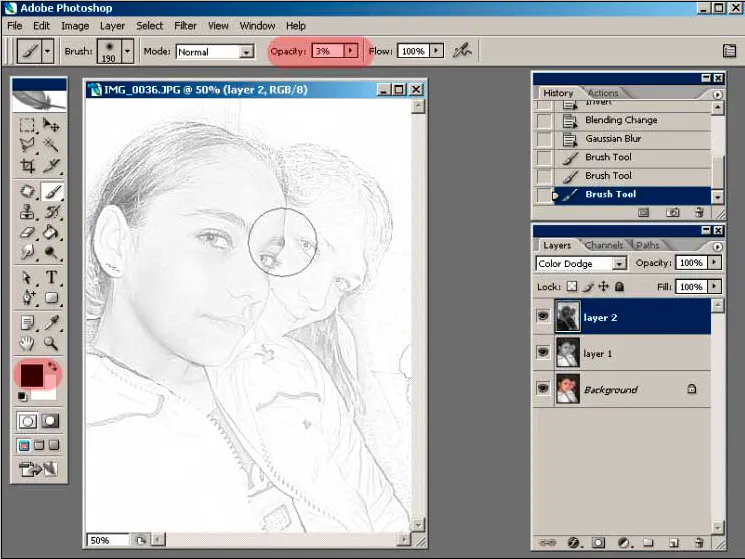This screenshot has height=559, width=745.
Task: Select the Zoom magnifier tool
Action: click(x=51, y=343)
